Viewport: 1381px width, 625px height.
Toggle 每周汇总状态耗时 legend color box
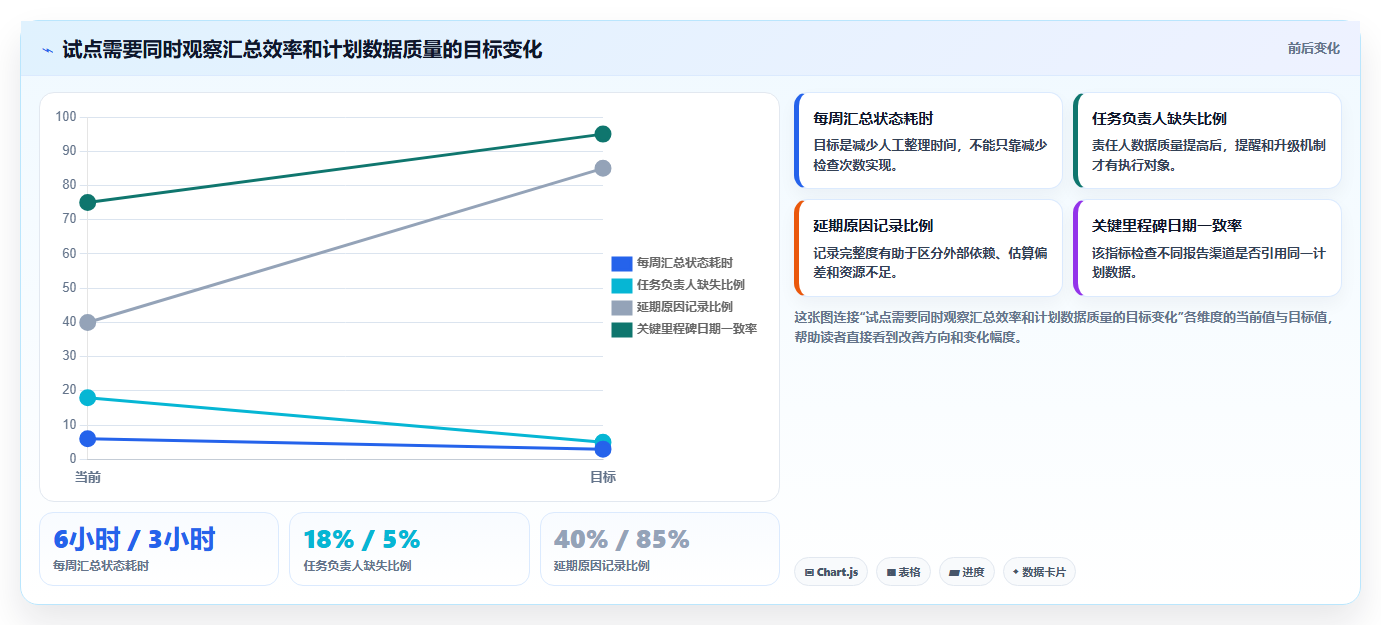[622, 263]
